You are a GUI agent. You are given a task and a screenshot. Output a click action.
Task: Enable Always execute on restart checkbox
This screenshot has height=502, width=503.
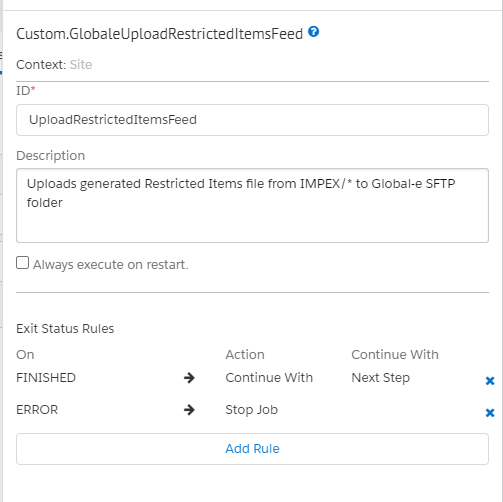pos(22,263)
